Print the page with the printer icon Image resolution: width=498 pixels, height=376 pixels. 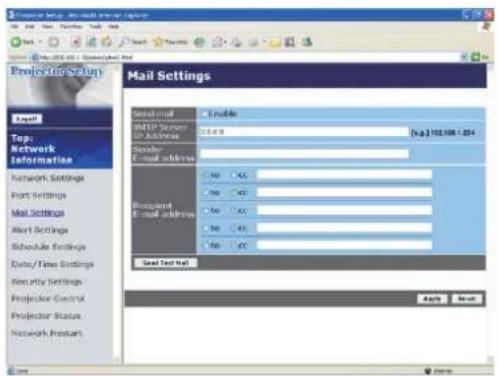point(237,42)
